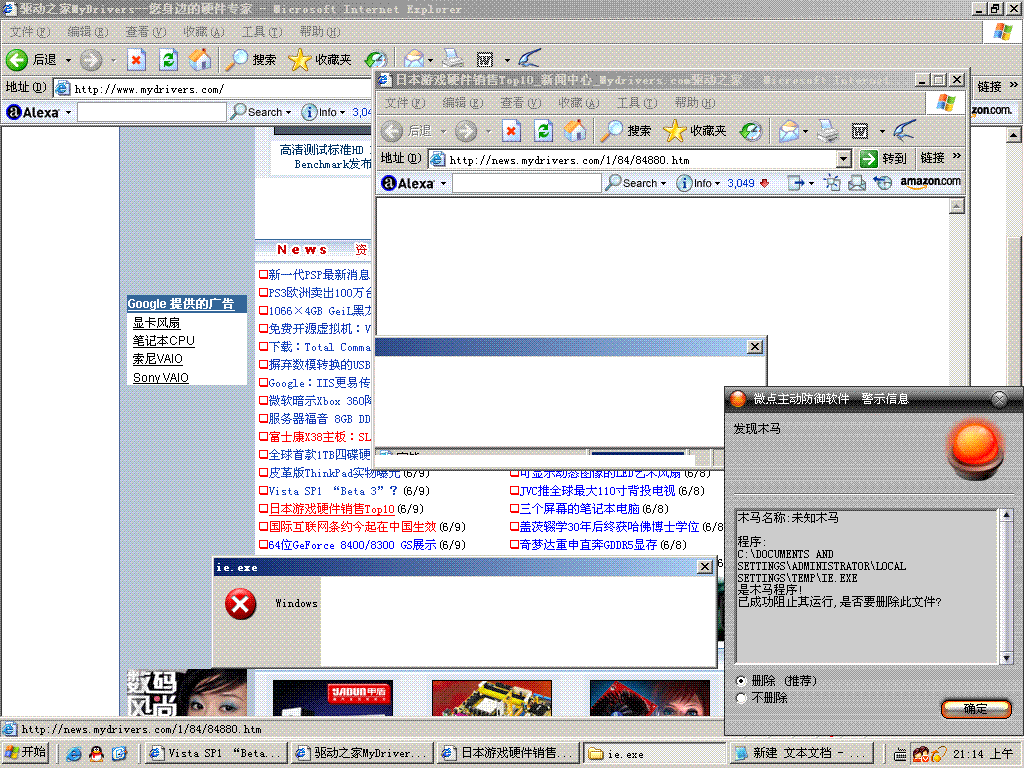Open link 显卡风扇 in Google ads
The image size is (1024, 768).
pyautogui.click(x=156, y=323)
